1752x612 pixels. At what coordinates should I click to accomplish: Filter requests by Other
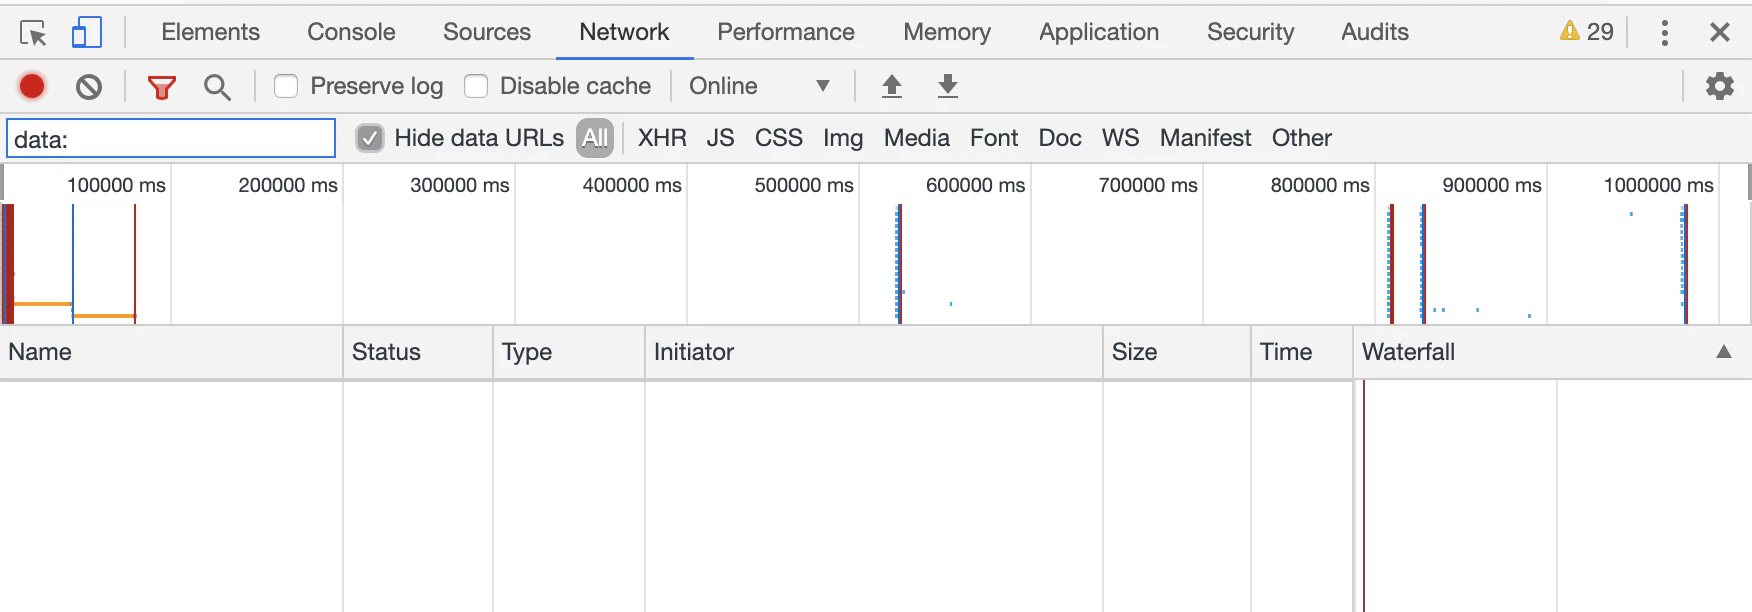click(x=1302, y=138)
